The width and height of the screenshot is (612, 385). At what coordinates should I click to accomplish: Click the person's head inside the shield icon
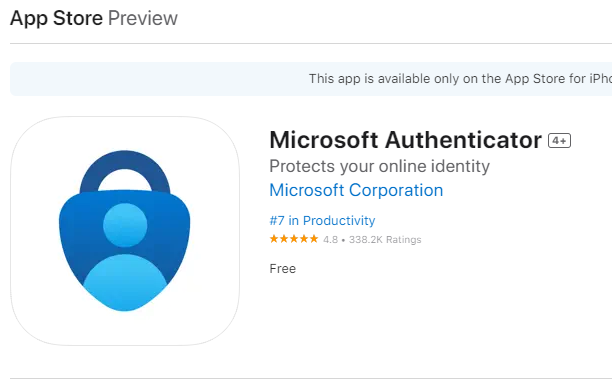click(x=125, y=225)
